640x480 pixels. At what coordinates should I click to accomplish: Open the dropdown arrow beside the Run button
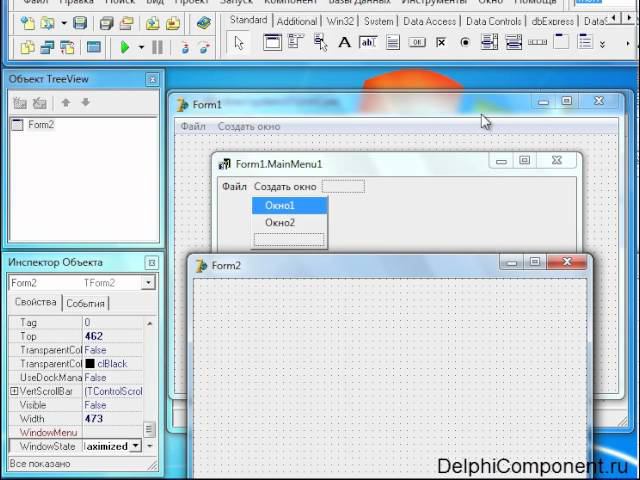pyautogui.click(x=141, y=47)
